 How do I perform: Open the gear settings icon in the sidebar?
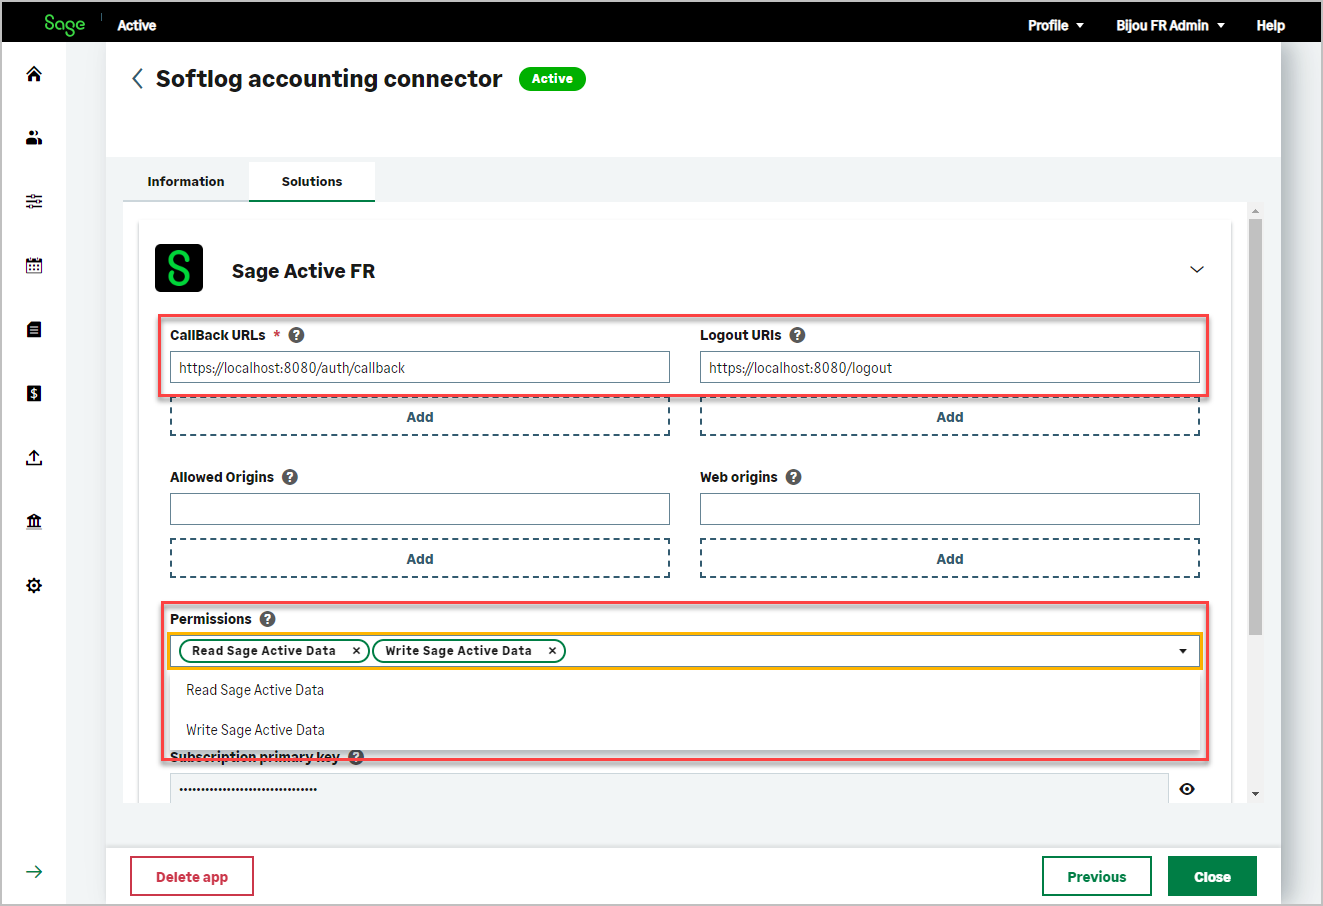34,586
